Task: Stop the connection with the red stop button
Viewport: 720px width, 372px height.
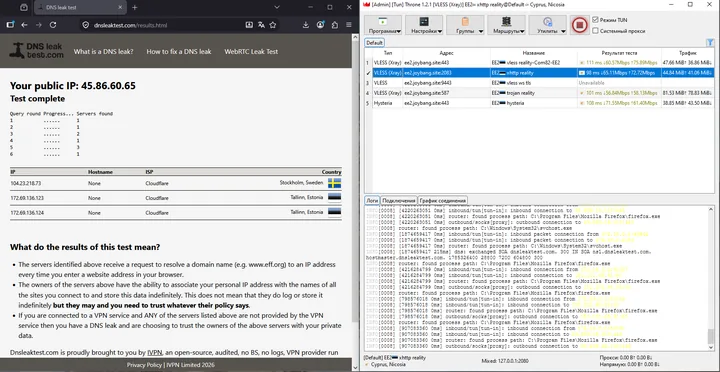Action: [x=579, y=25]
